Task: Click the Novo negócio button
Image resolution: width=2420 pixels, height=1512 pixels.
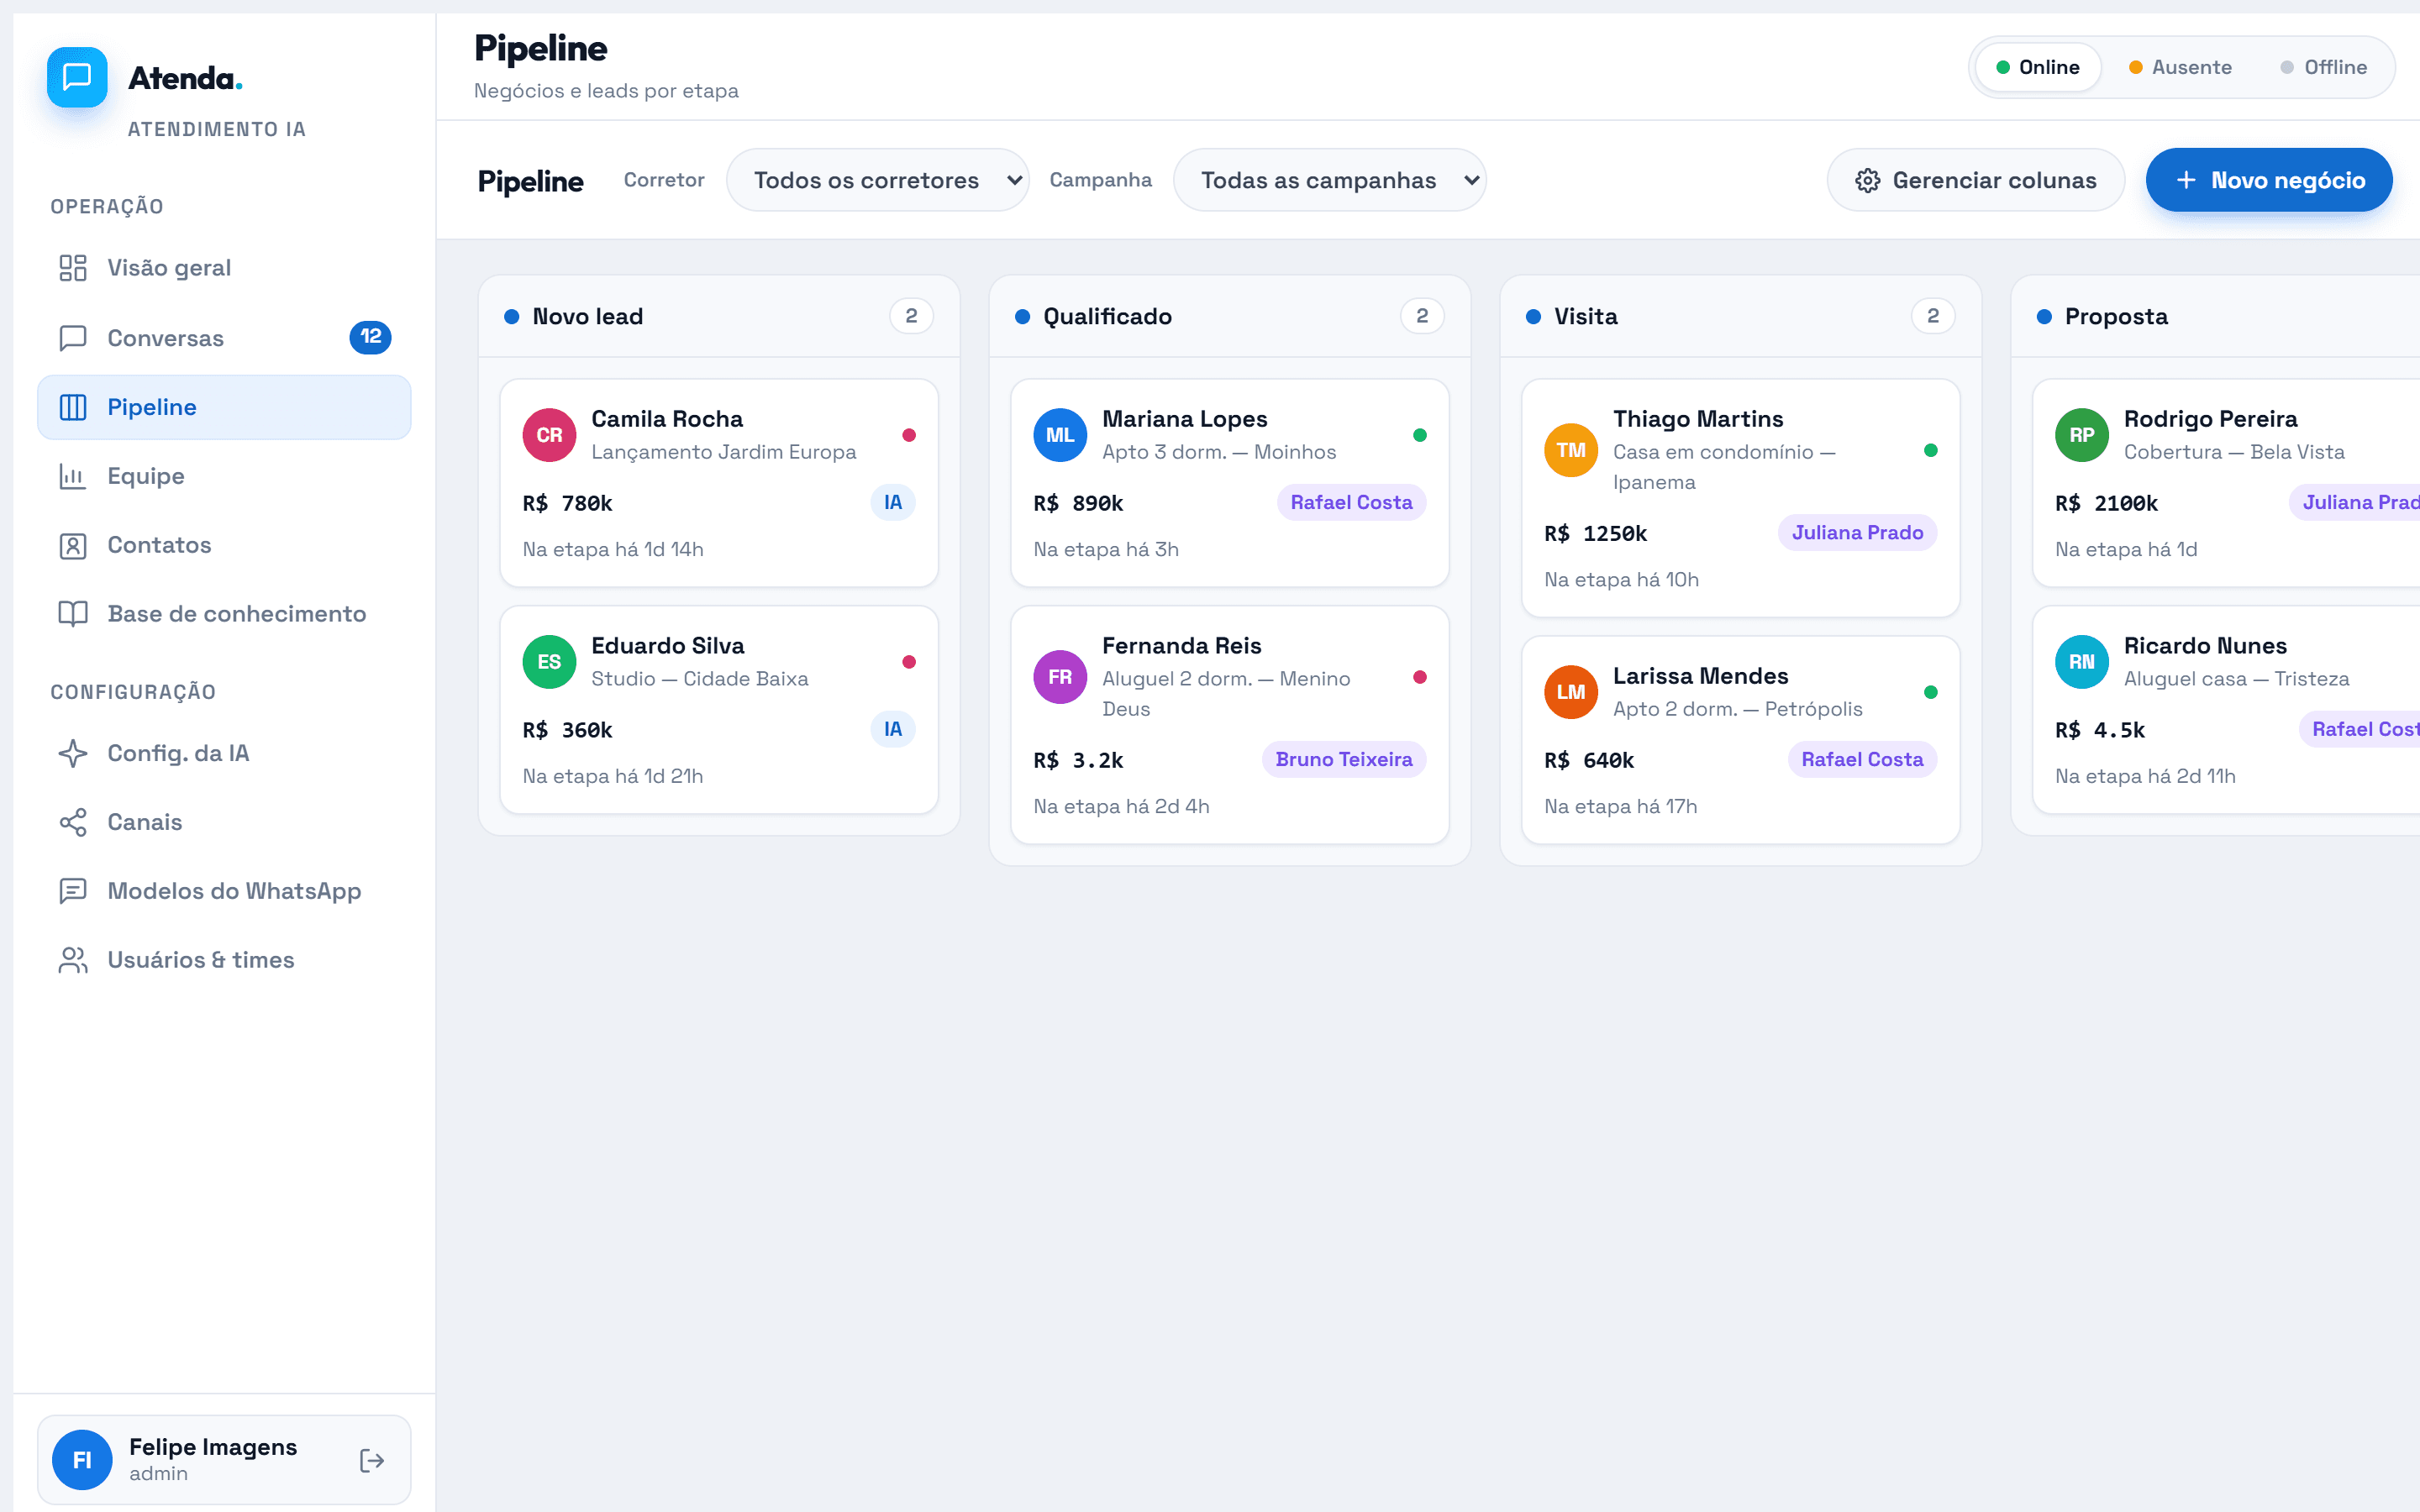Action: coord(2268,180)
